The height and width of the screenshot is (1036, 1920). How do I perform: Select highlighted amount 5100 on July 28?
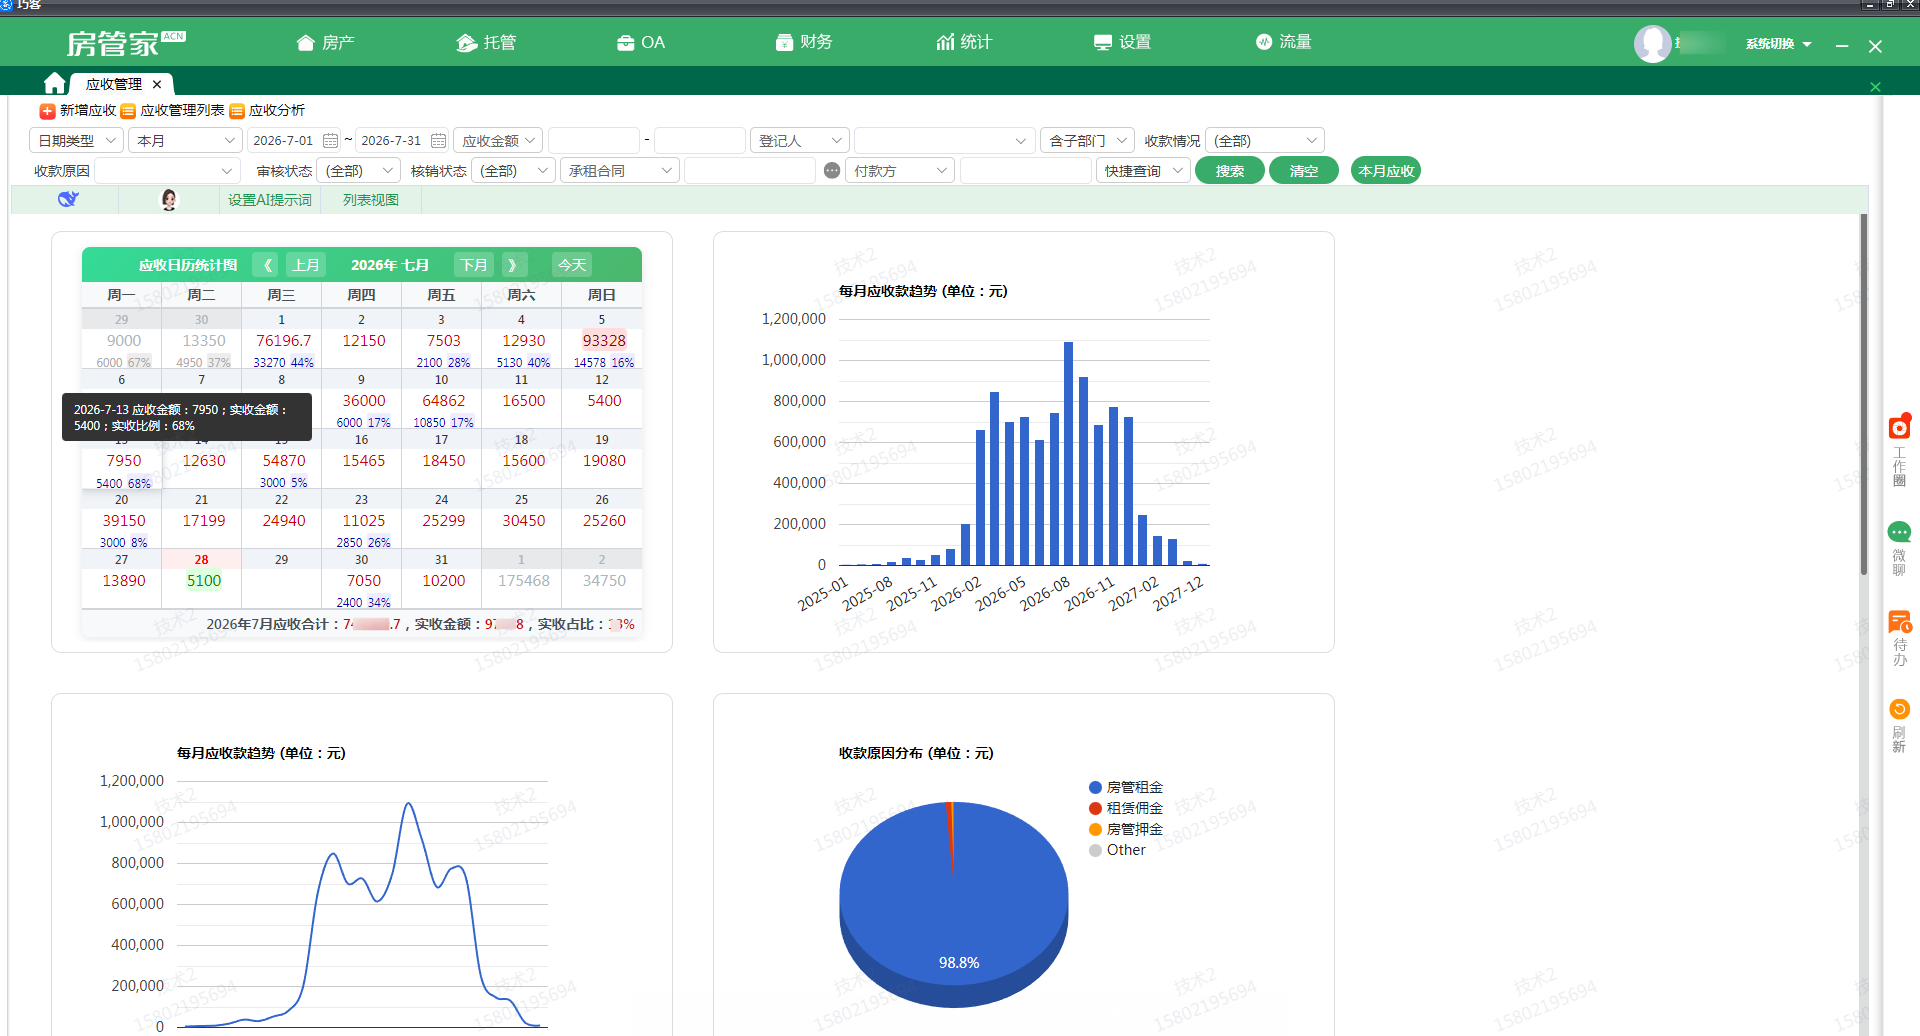click(x=204, y=581)
